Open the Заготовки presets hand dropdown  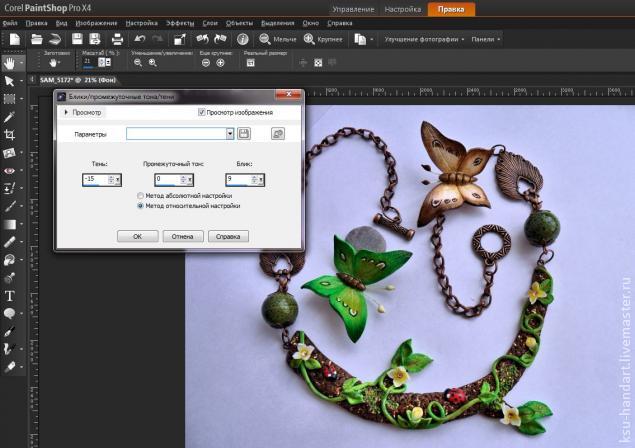[x=55, y=63]
